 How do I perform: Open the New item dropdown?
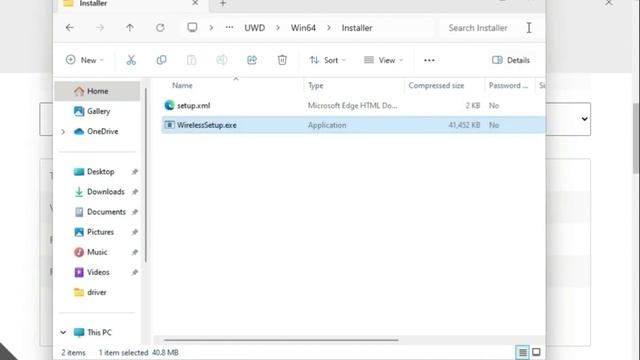tap(85, 60)
